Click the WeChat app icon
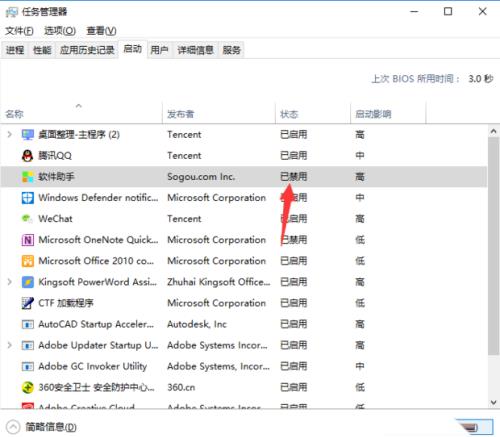500x437 pixels. tap(27, 219)
